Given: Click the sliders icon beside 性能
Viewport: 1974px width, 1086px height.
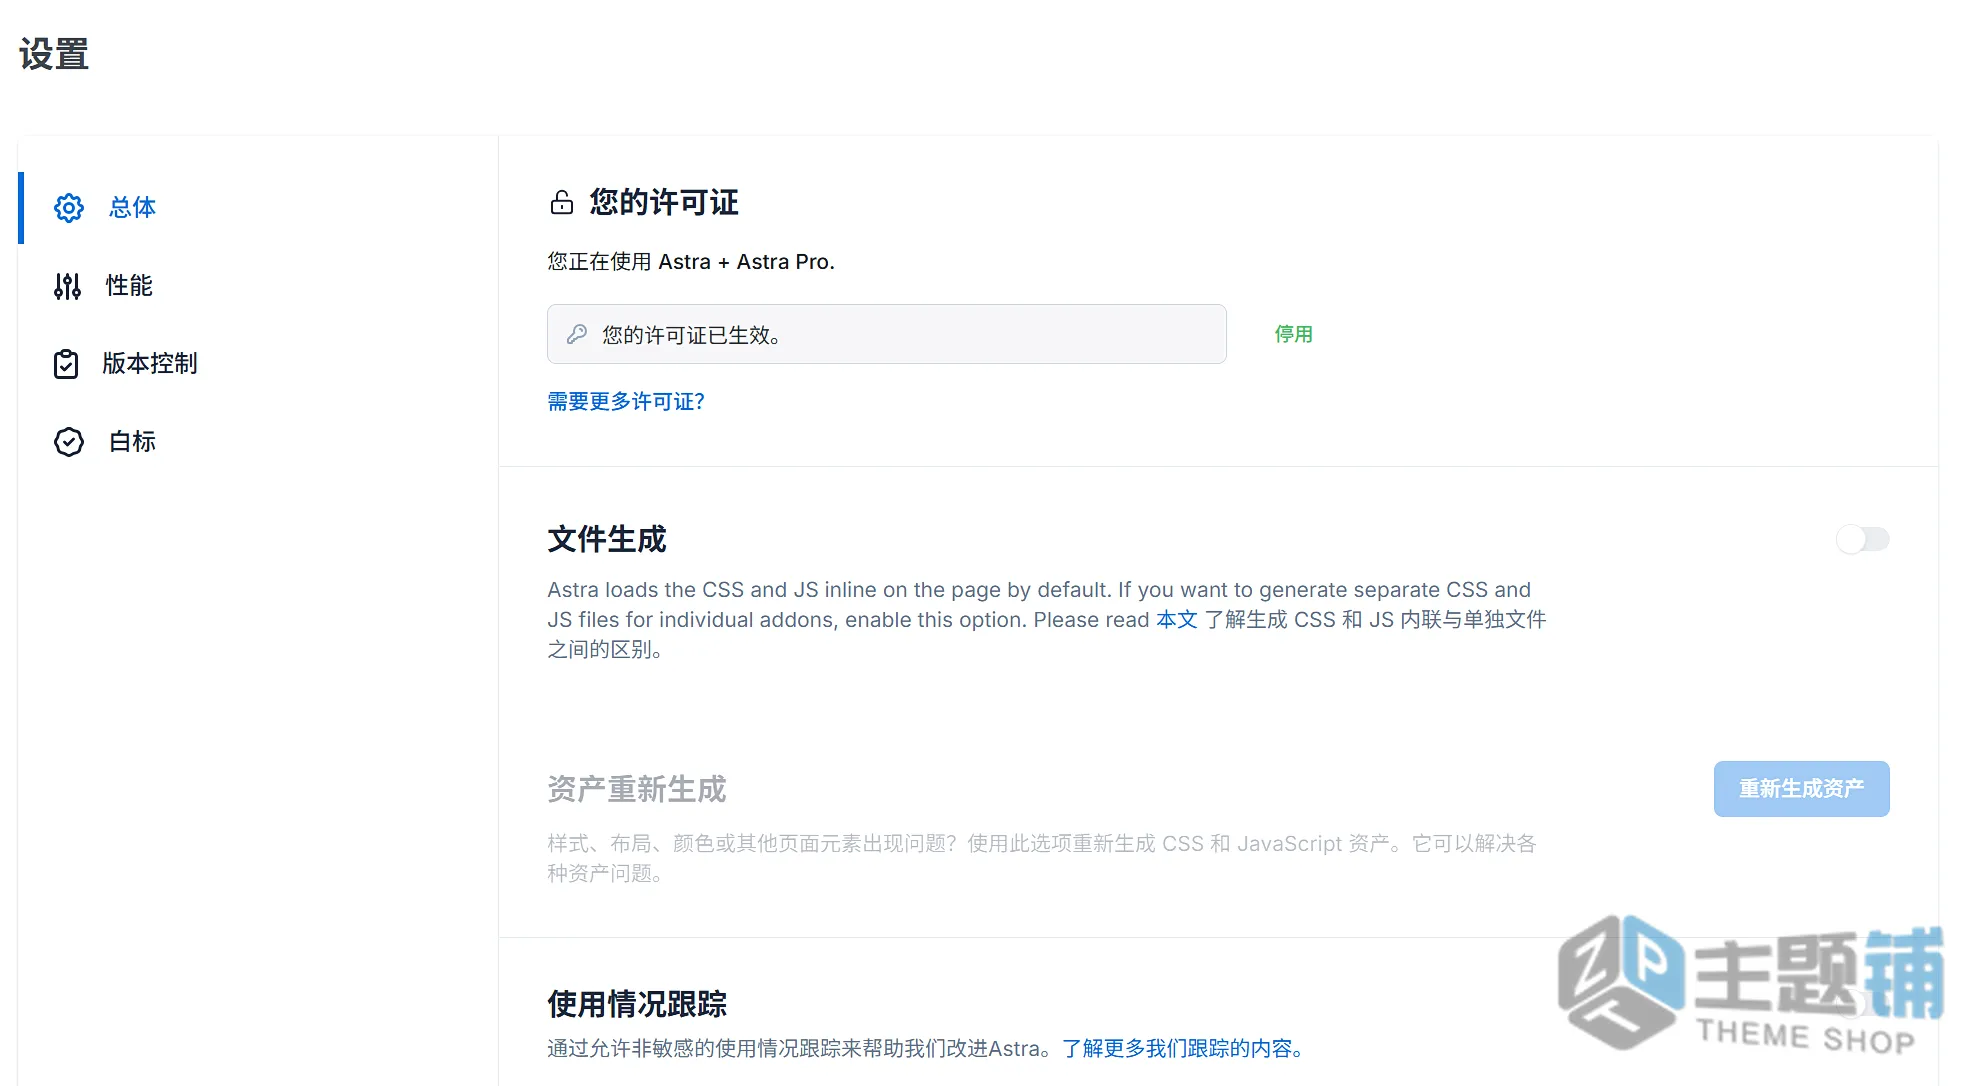Looking at the screenshot, I should 67,286.
